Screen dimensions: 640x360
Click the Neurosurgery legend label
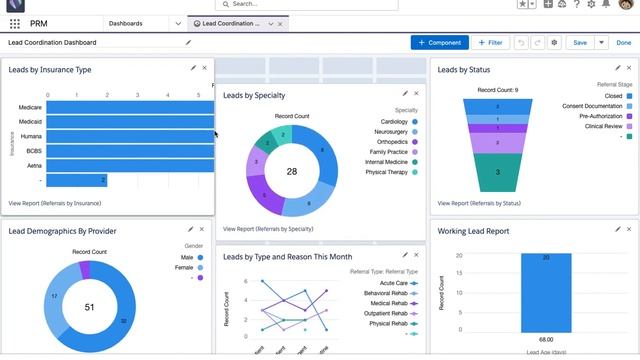coord(391,132)
